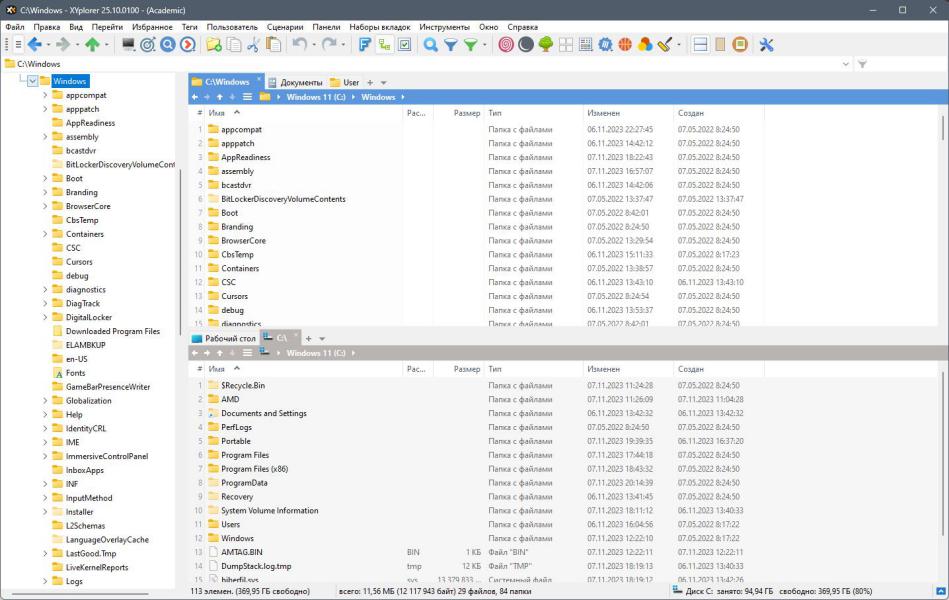The height and width of the screenshot is (600, 949).
Task: Expand the Globalization tree node
Action: pyautogui.click(x=45, y=401)
